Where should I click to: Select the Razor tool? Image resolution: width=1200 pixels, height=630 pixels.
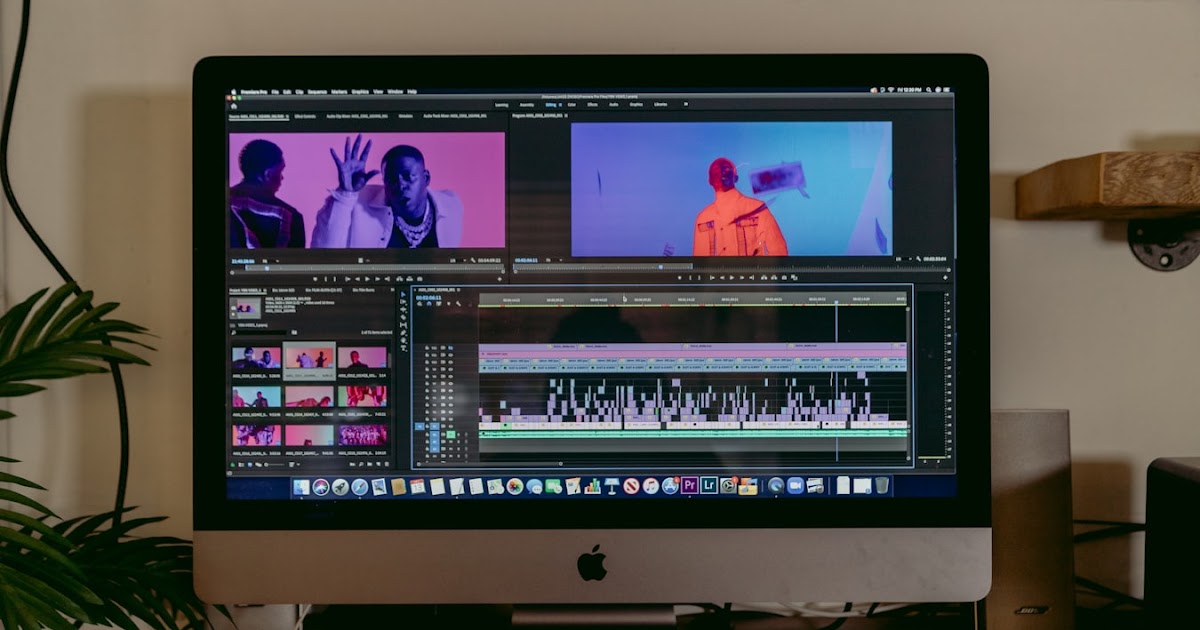(x=403, y=318)
